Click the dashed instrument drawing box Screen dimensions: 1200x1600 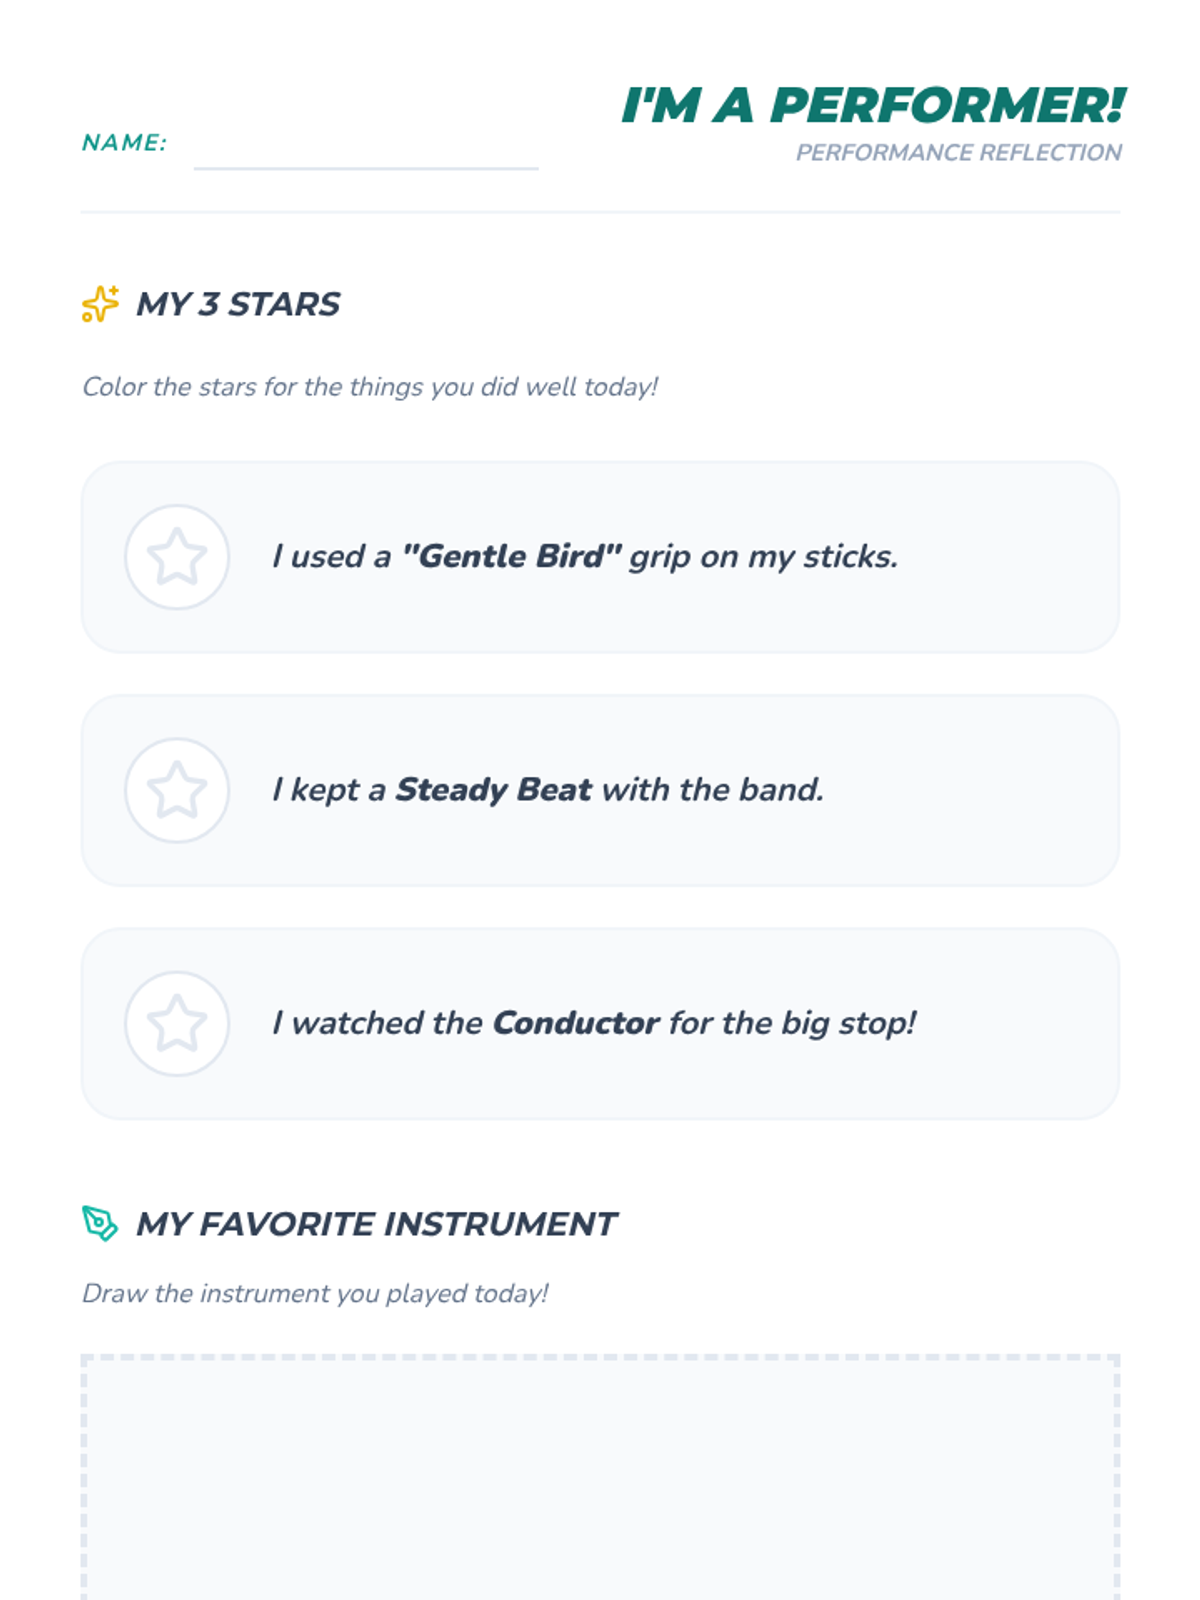click(x=600, y=1480)
